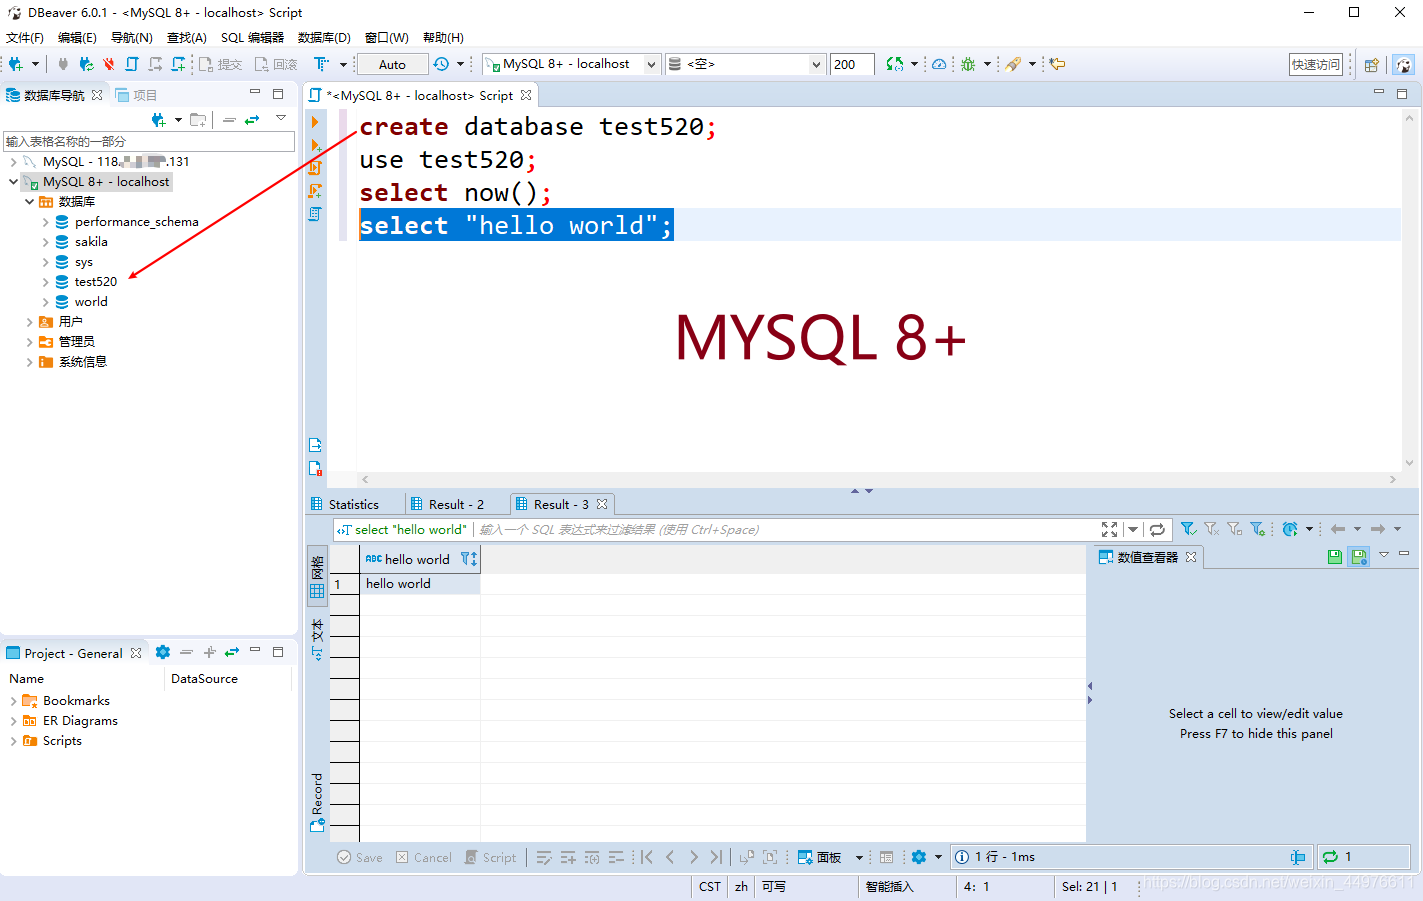Click the link-with-editor arrows in navigator
1423x901 pixels.
pyautogui.click(x=252, y=120)
